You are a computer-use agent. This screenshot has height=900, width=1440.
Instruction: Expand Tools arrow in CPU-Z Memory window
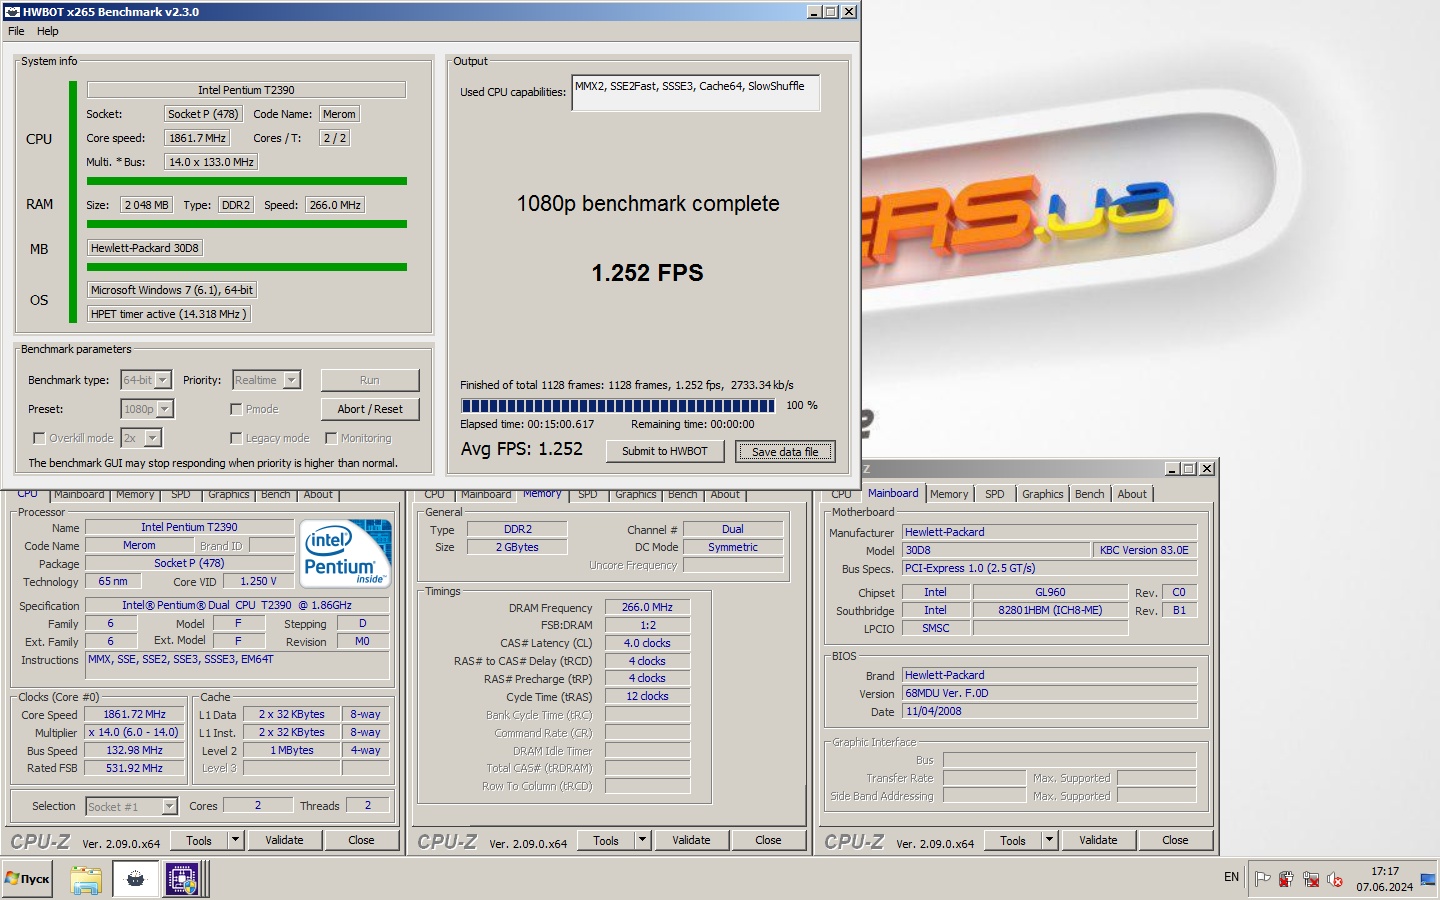(642, 840)
